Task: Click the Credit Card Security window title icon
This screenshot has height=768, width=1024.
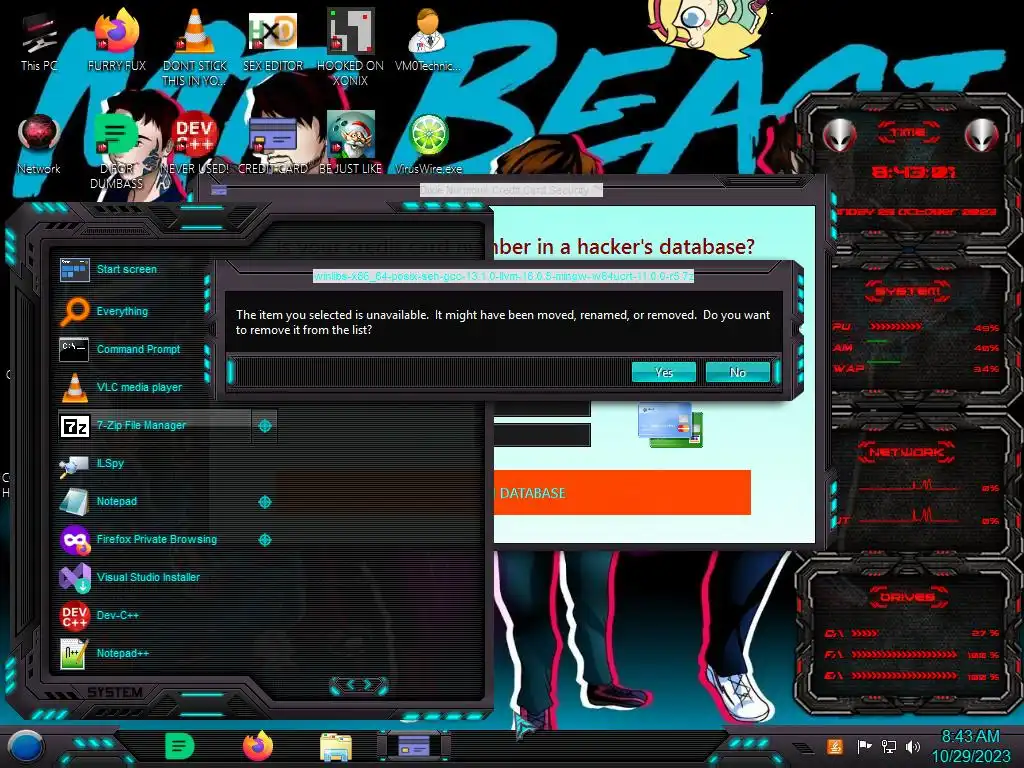Action: (x=219, y=190)
